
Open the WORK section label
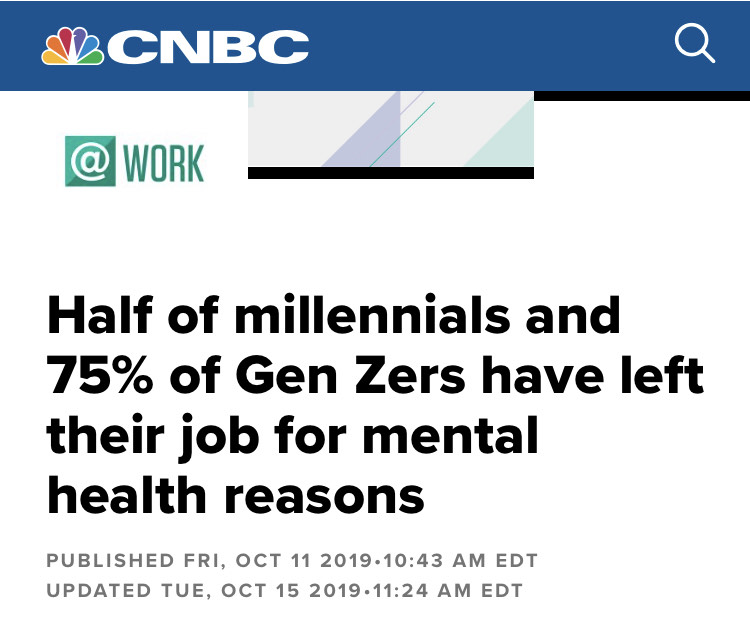click(x=164, y=163)
